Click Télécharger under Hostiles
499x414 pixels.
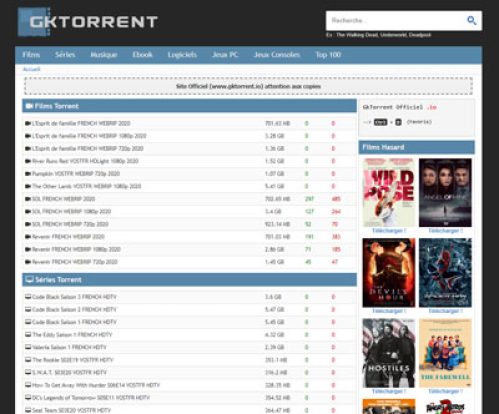click(x=389, y=391)
